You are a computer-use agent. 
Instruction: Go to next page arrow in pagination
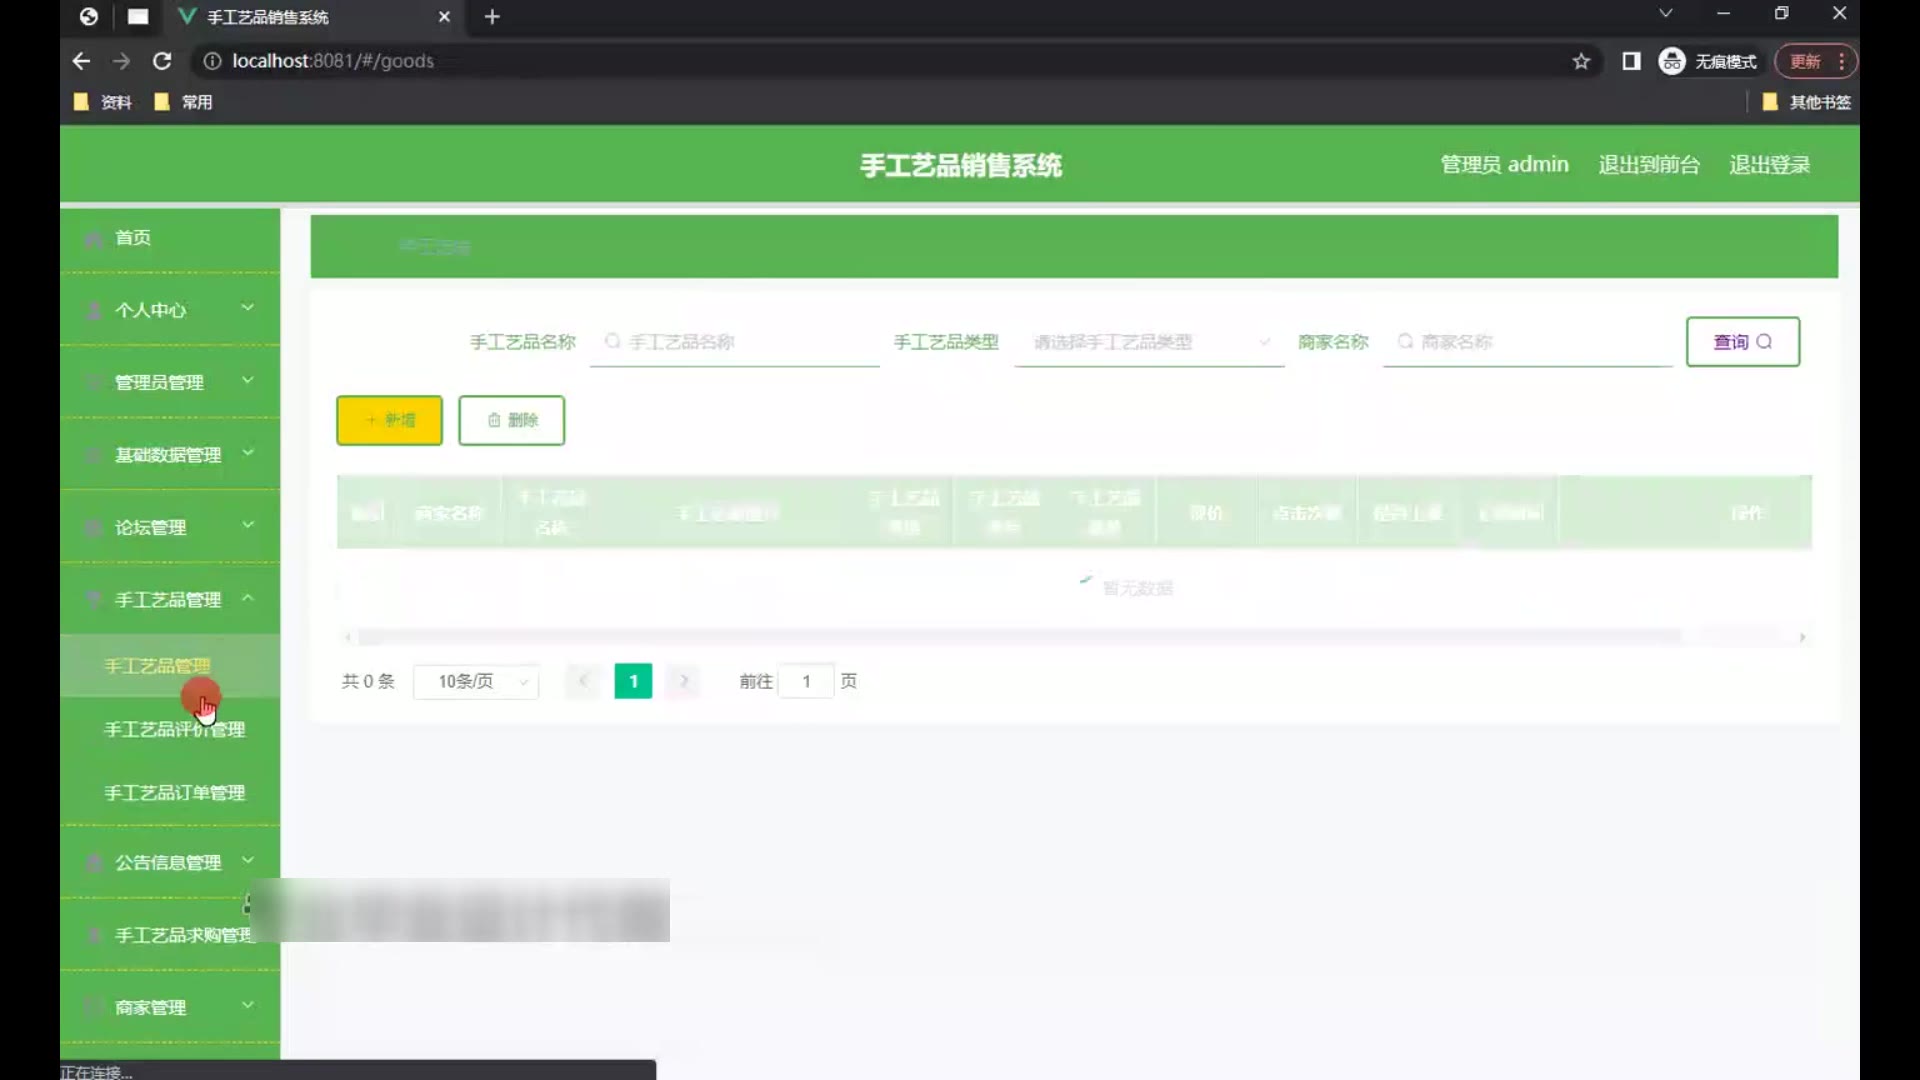[x=684, y=681]
